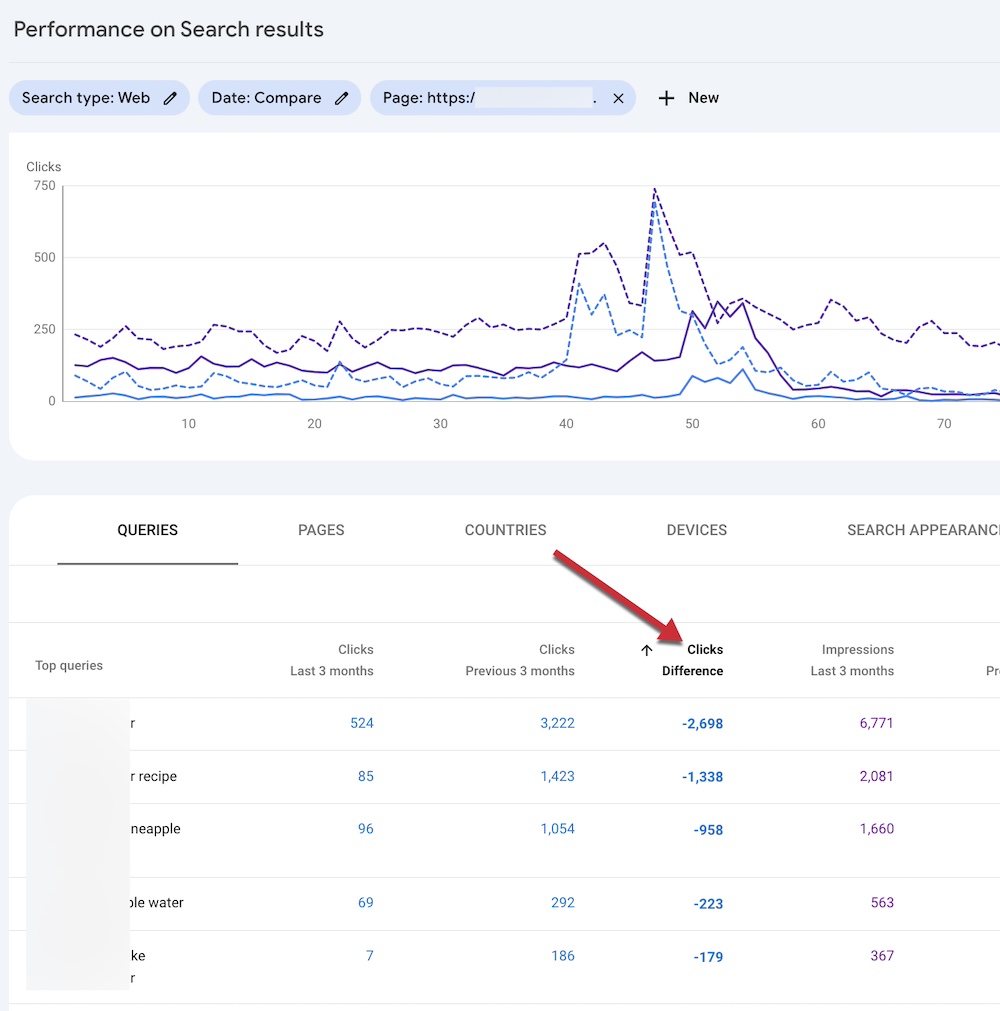Image resolution: width=1000 pixels, height=1011 pixels.
Task: Select the QUERIES tab
Action: coord(147,530)
